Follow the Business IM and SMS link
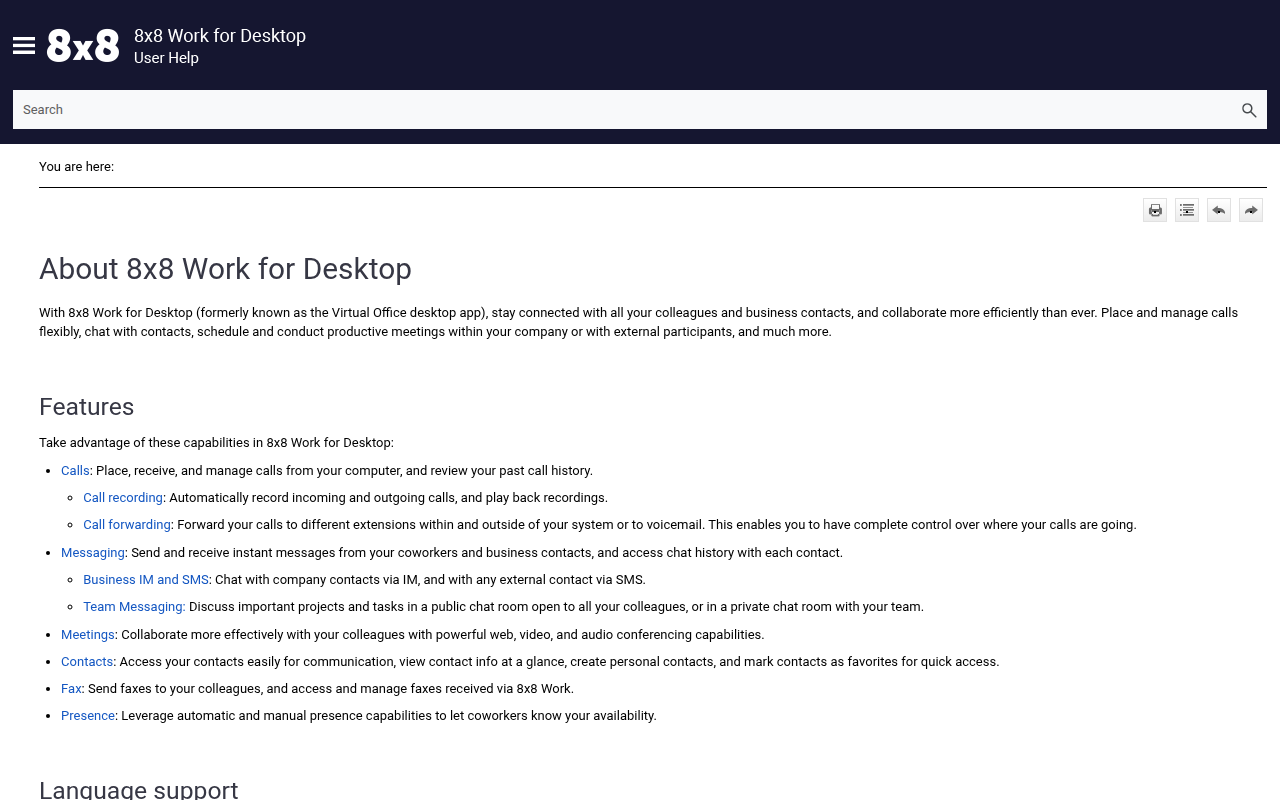This screenshot has width=1280, height=800. click(146, 580)
